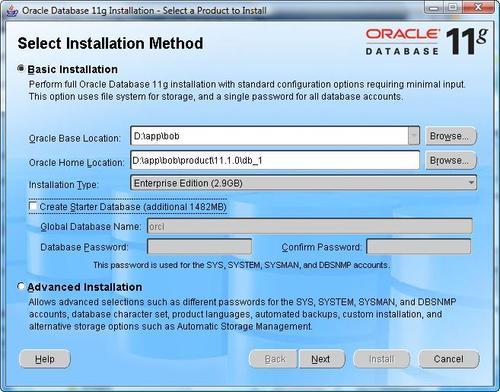Open Help for the installer
This screenshot has height=392, width=500.
[45, 359]
